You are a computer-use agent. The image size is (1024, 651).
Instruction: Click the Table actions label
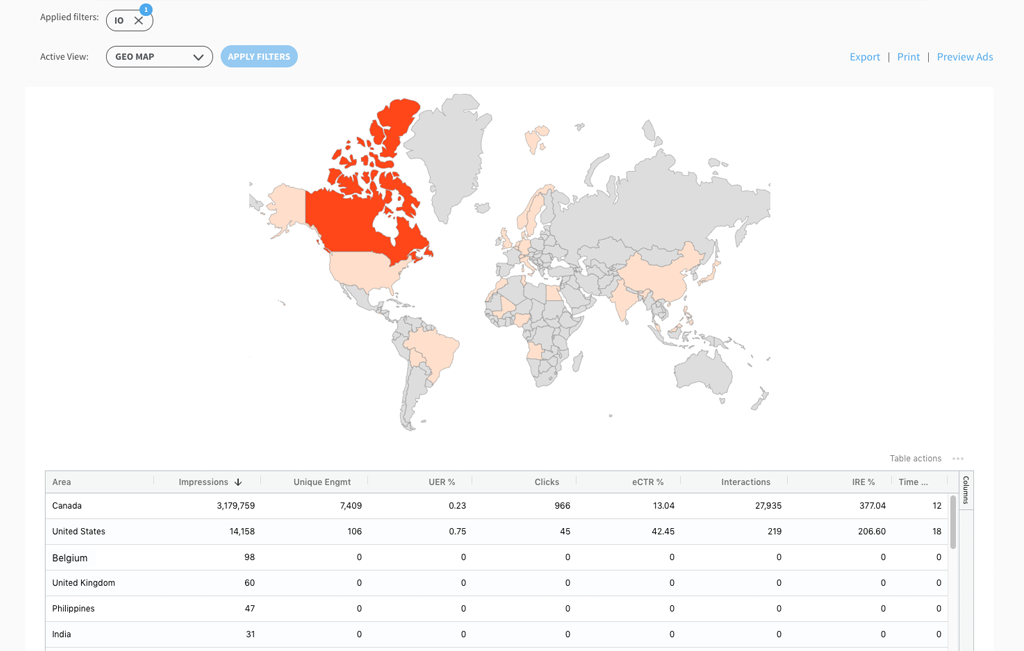[915, 458]
